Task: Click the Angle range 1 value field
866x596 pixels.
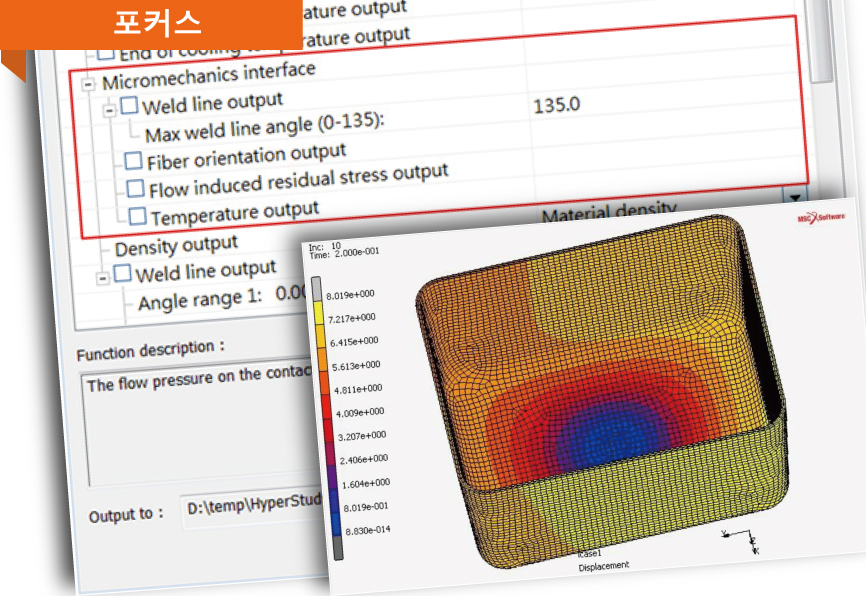Action: point(291,292)
